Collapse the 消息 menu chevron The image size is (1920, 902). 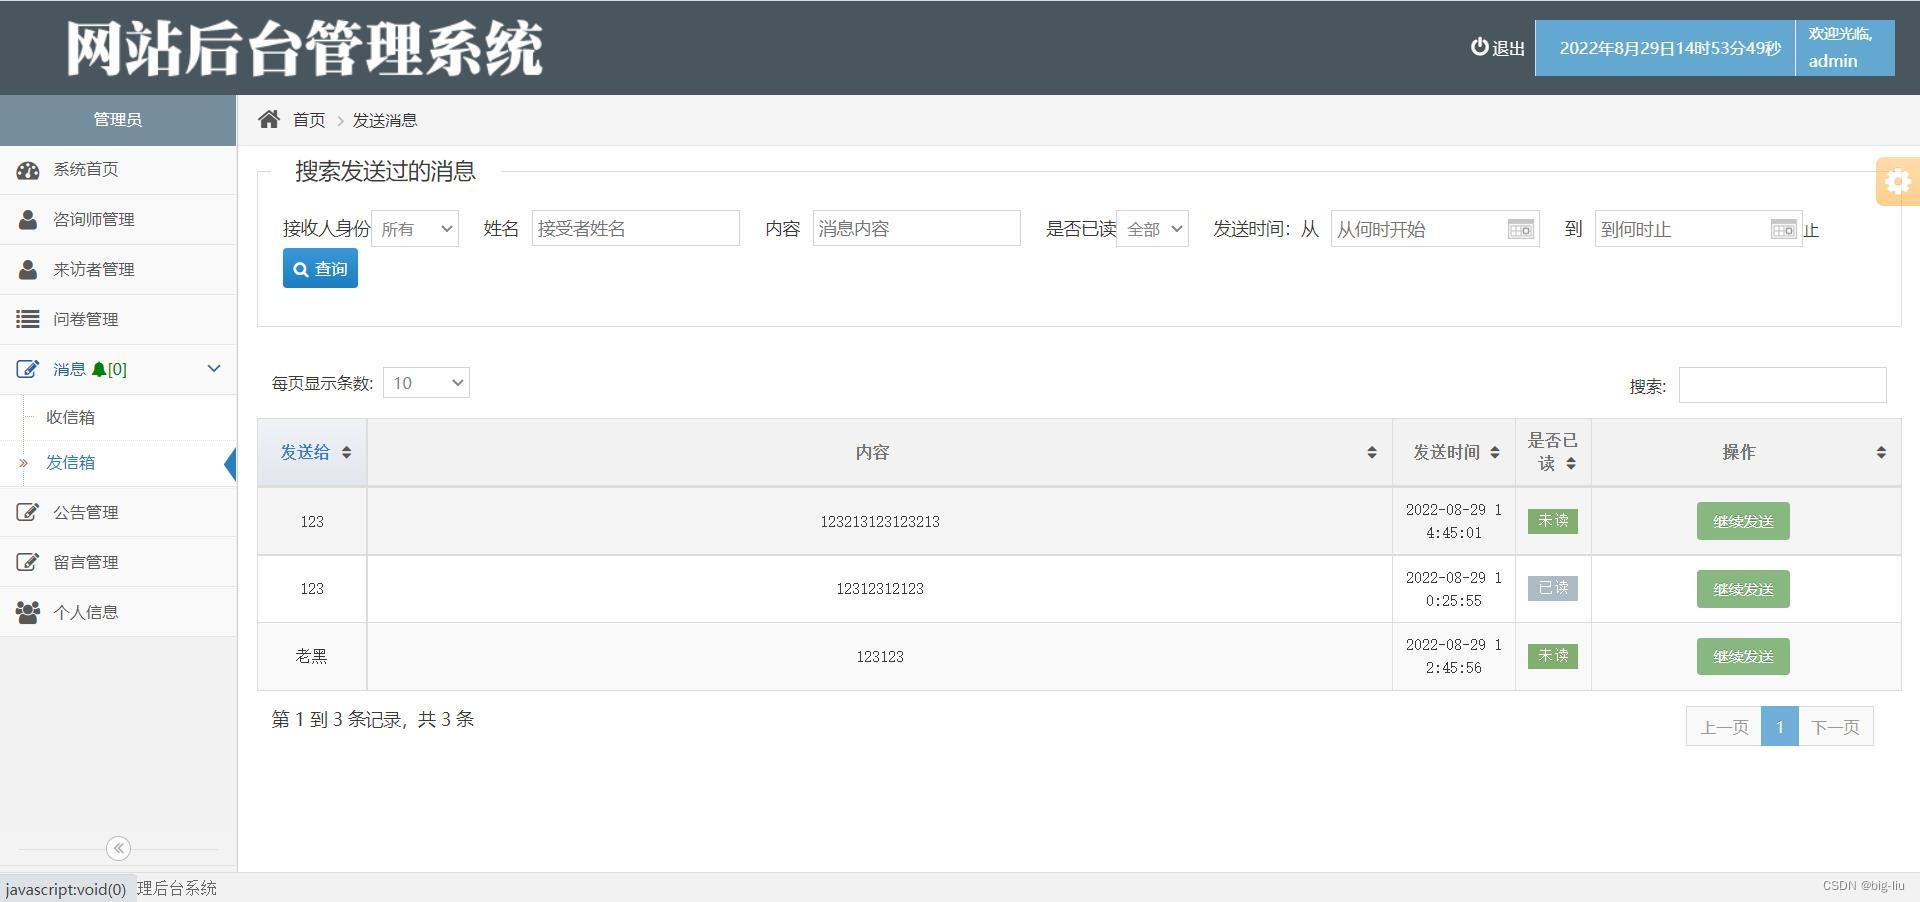pyautogui.click(x=213, y=369)
